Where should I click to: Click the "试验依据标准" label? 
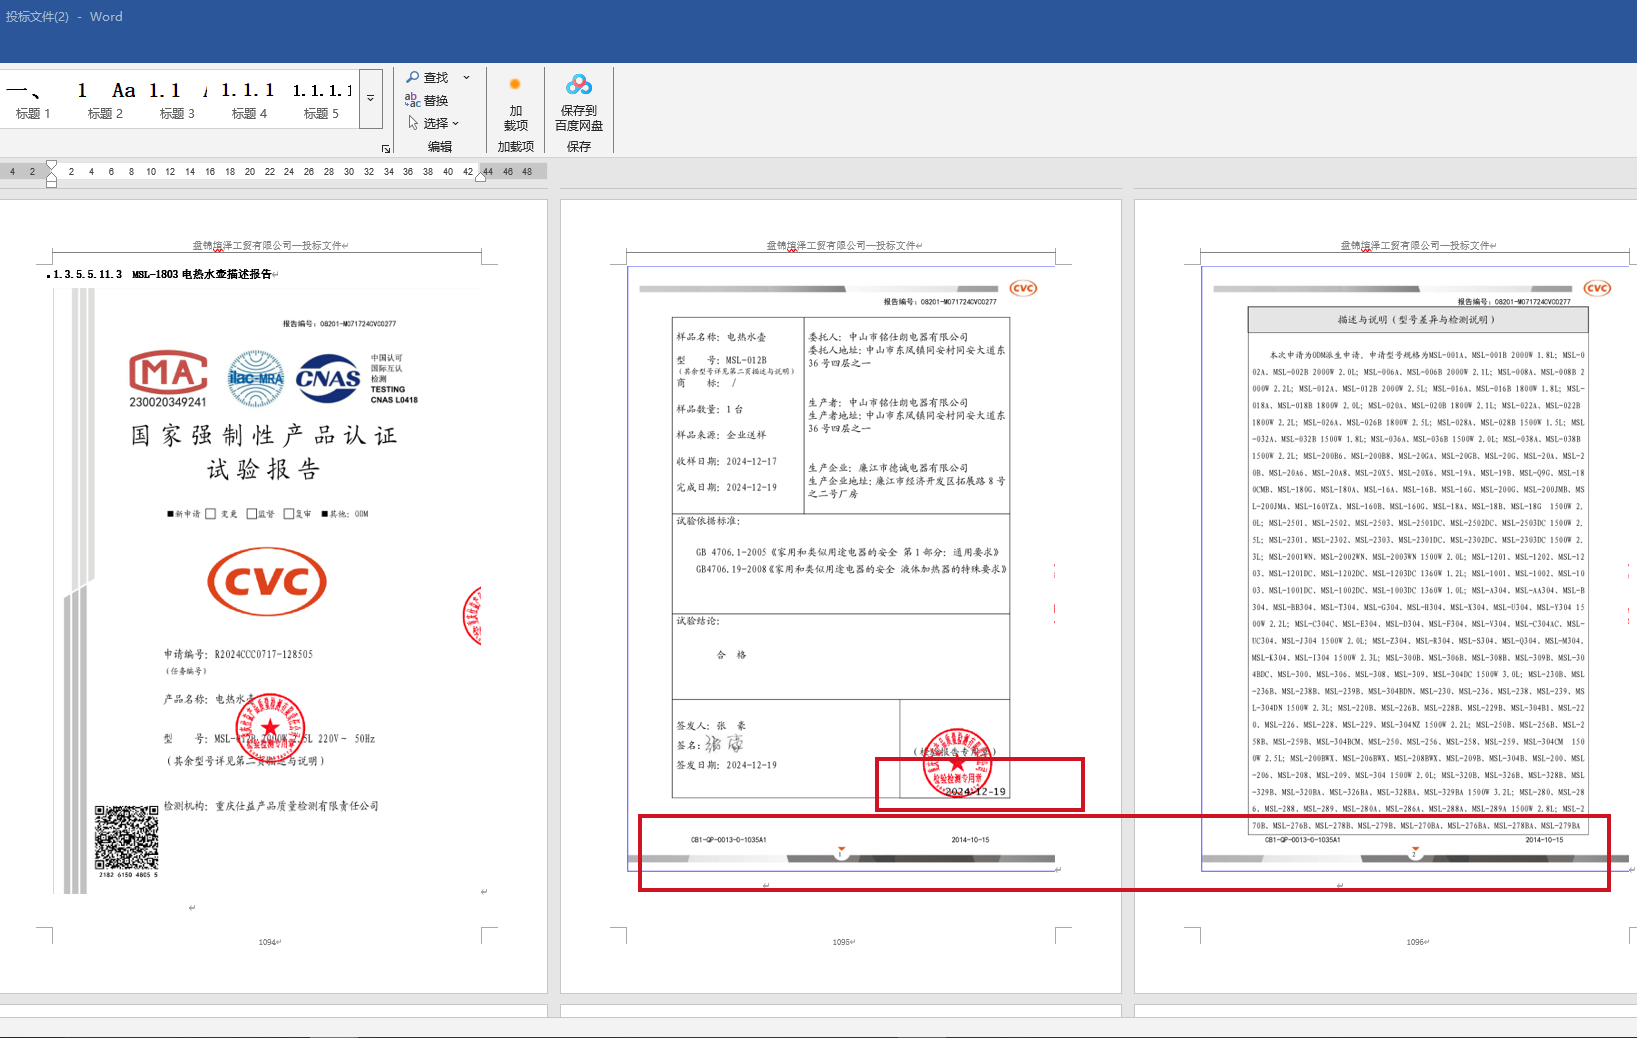point(708,521)
